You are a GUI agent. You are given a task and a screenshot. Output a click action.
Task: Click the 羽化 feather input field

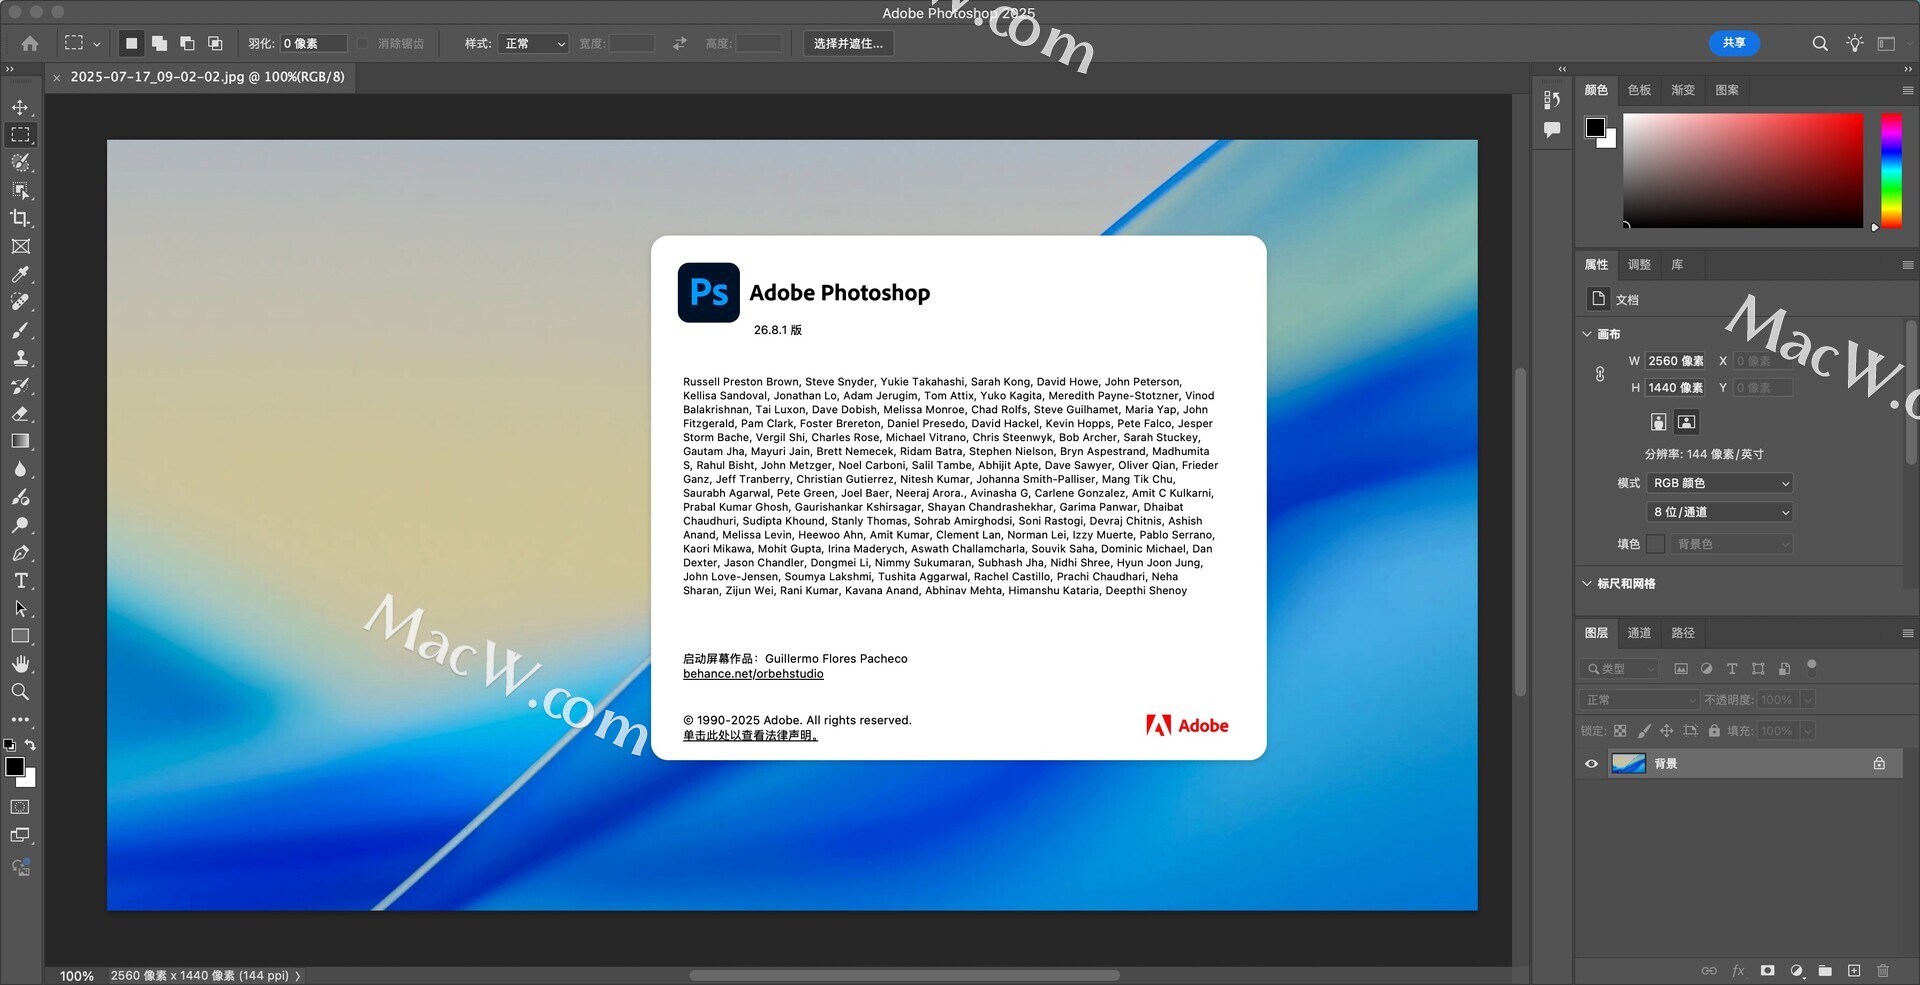click(x=313, y=43)
